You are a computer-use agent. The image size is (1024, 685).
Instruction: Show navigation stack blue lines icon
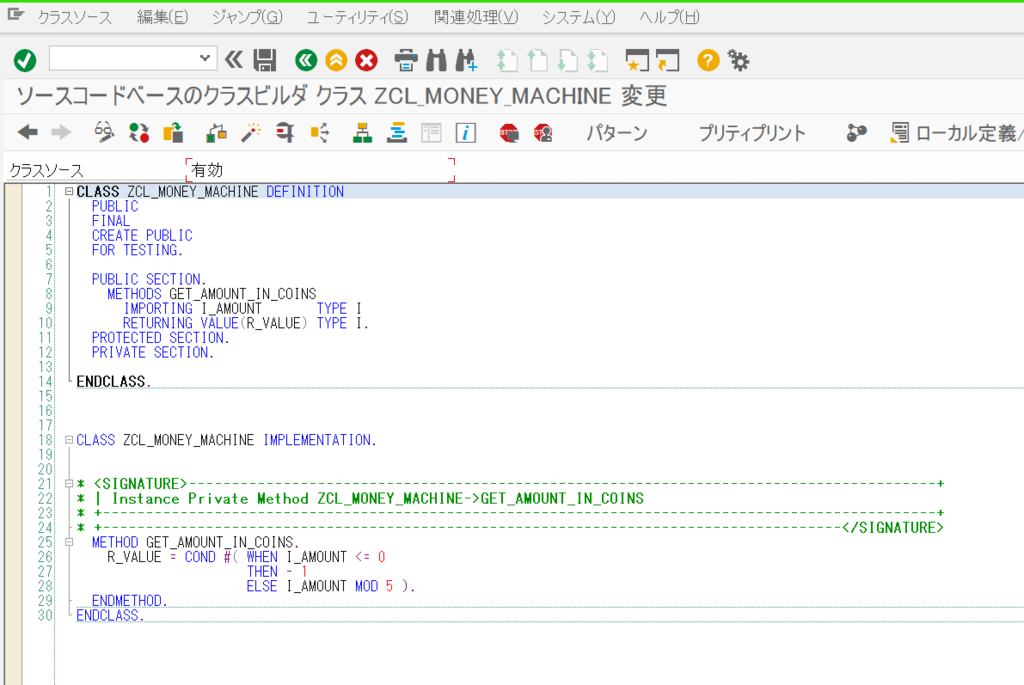point(396,133)
